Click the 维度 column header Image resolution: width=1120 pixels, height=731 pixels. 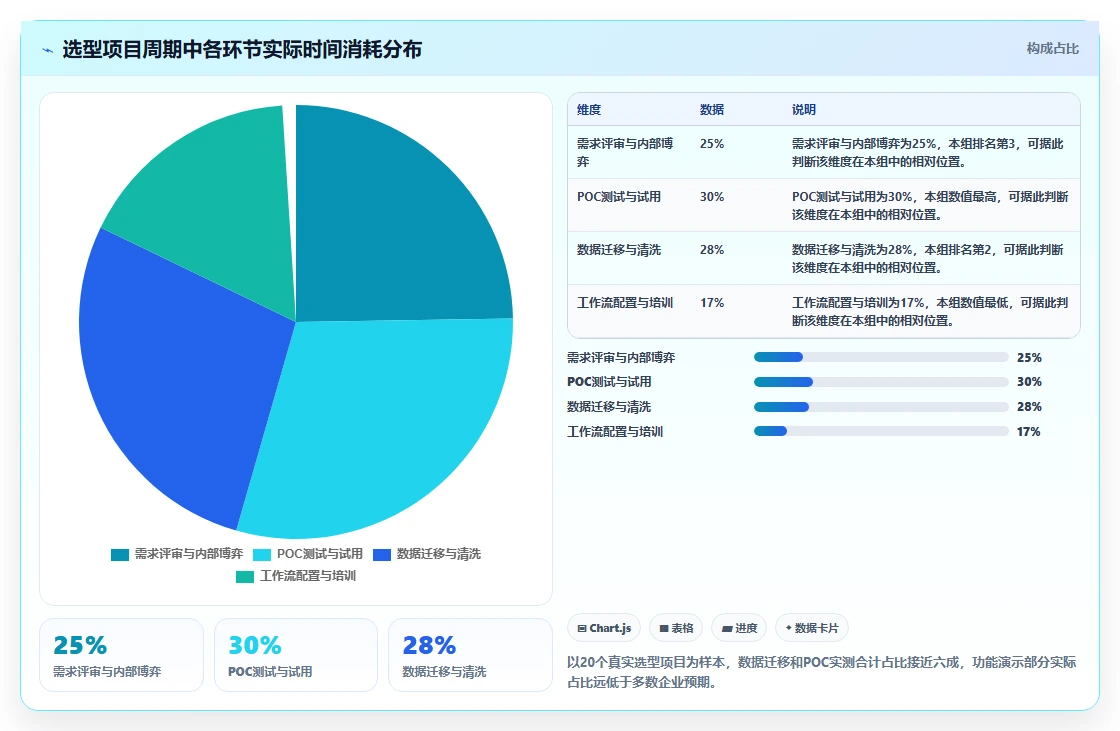pyautogui.click(x=589, y=109)
